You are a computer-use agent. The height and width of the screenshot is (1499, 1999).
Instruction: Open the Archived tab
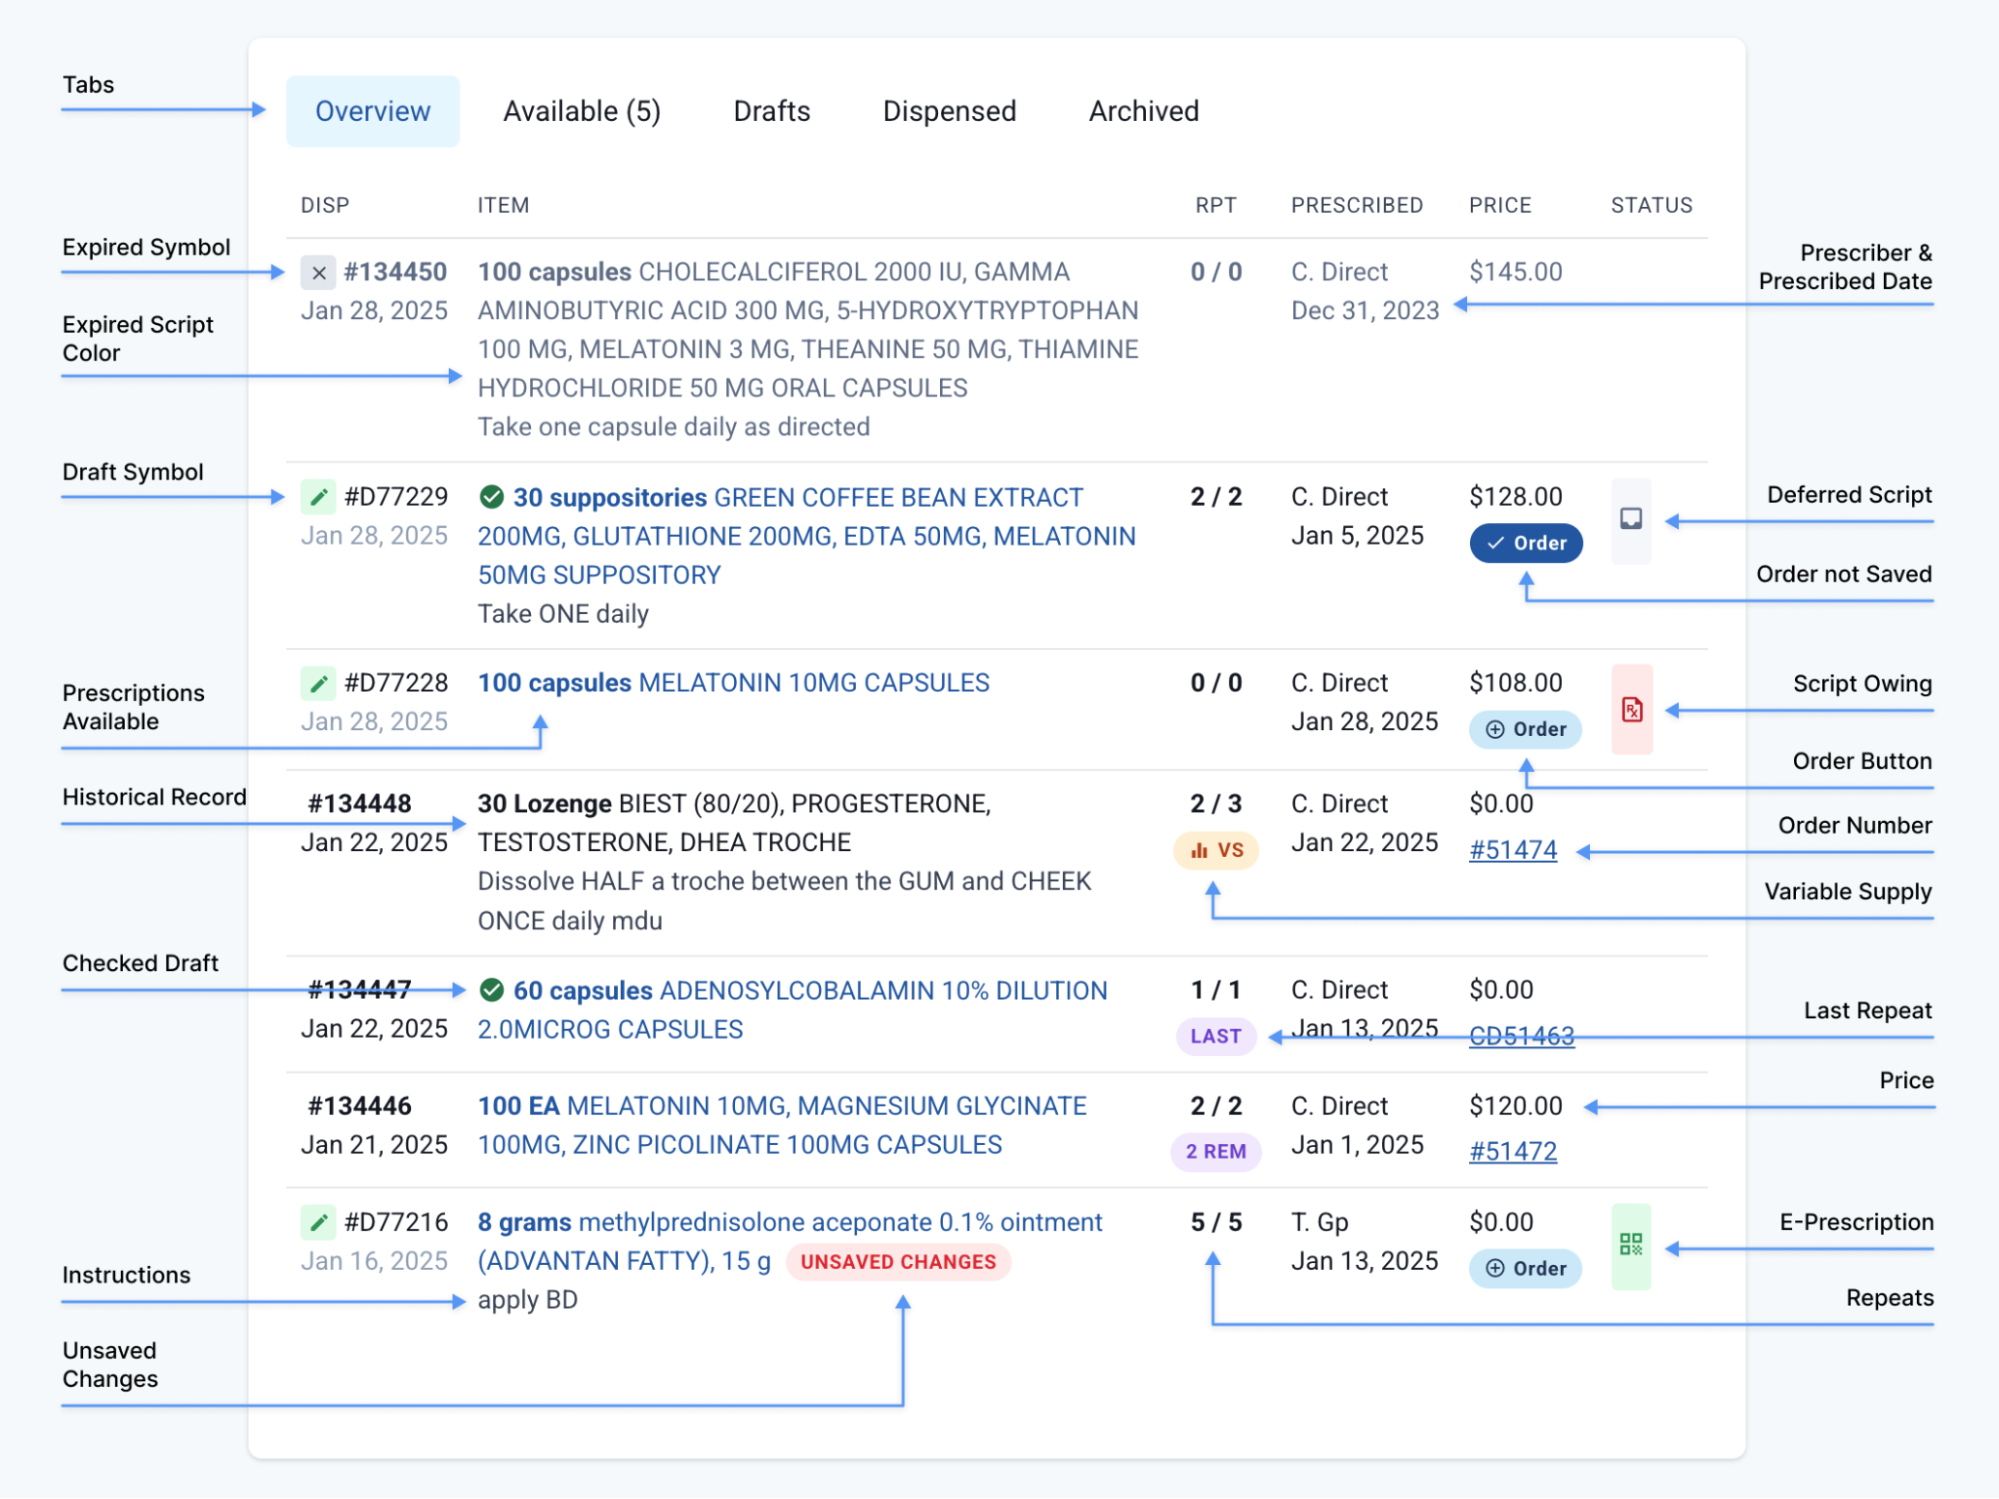(1142, 111)
